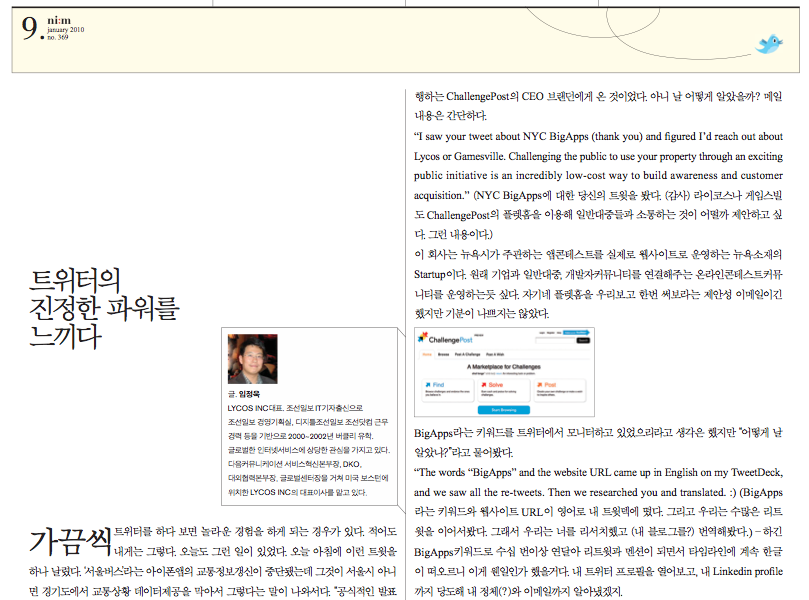809x600 pixels.
Task: Click the black Search button
Action: click(583, 341)
